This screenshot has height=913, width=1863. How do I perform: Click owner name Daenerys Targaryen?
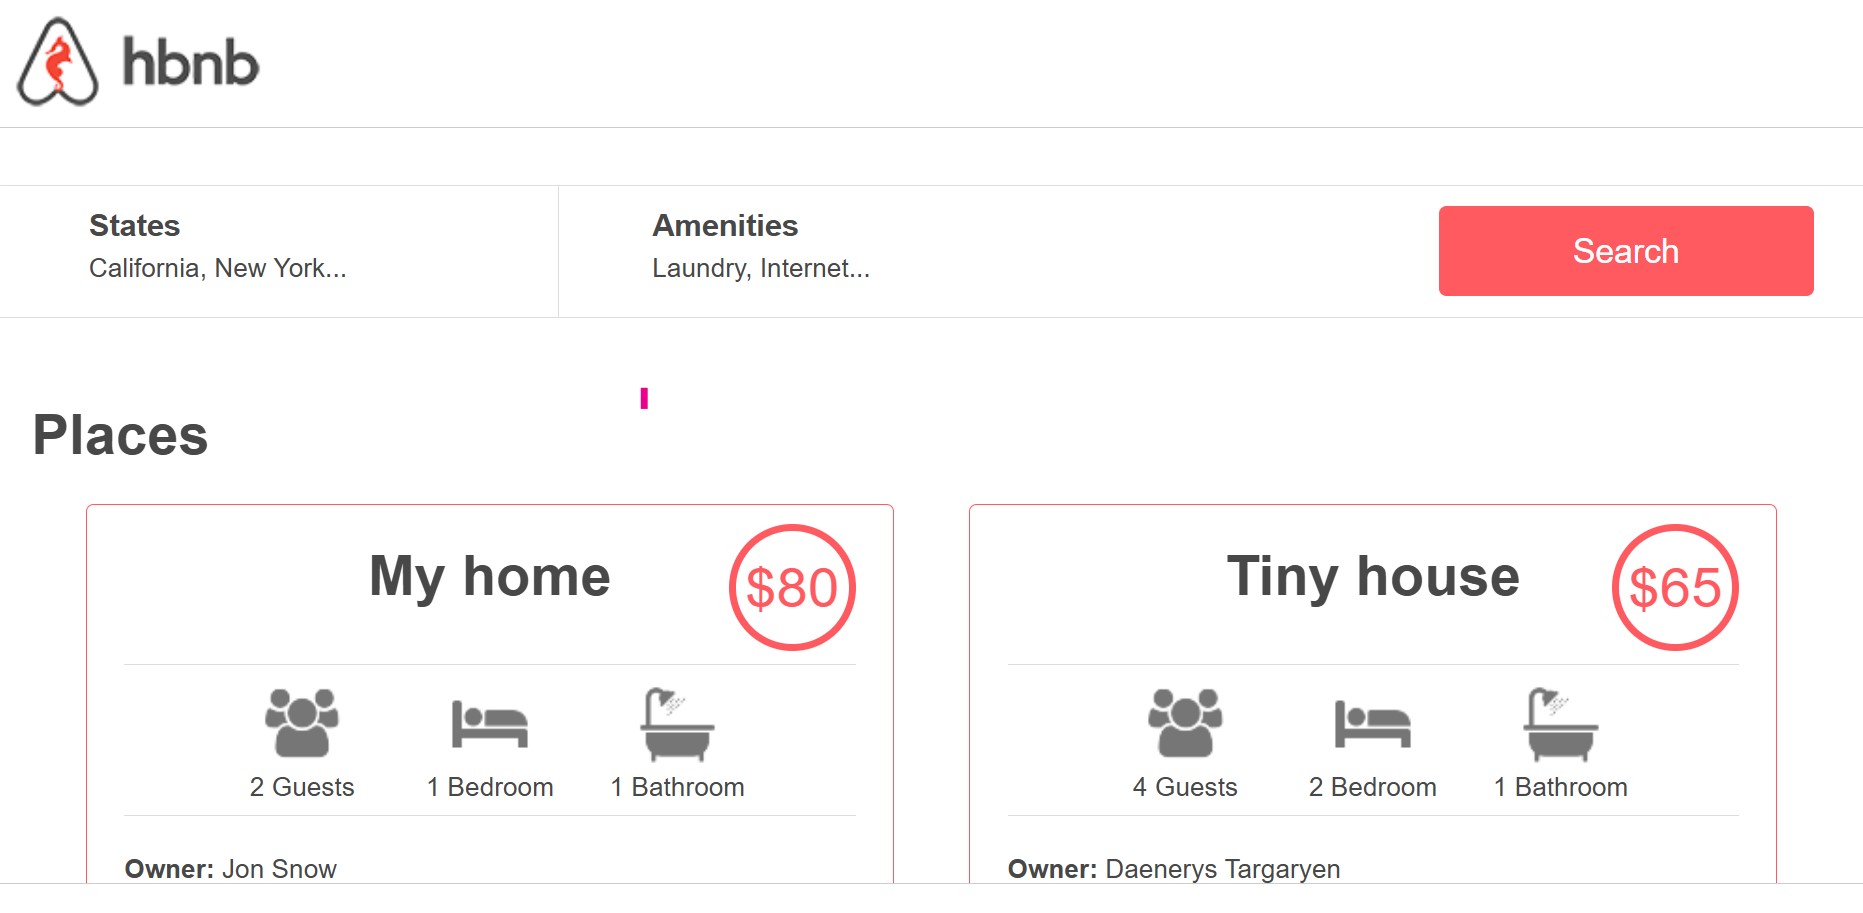point(1222,868)
